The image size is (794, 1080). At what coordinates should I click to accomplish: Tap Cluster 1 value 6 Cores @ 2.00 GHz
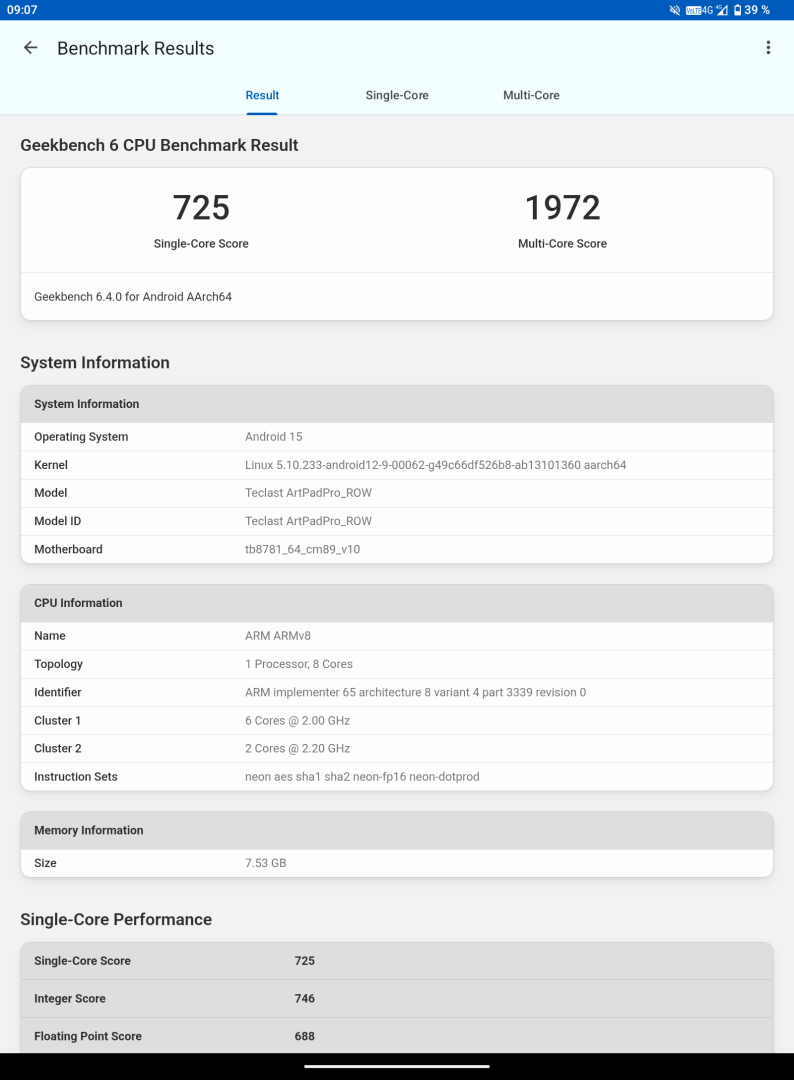point(297,720)
